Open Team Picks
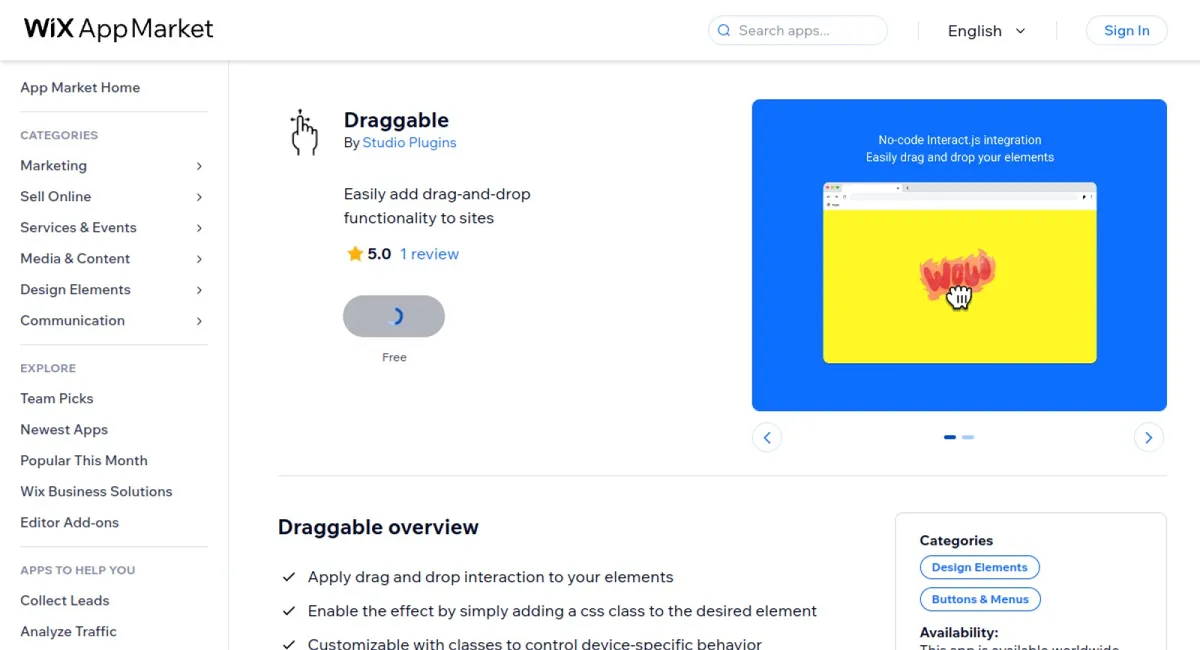 click(56, 398)
